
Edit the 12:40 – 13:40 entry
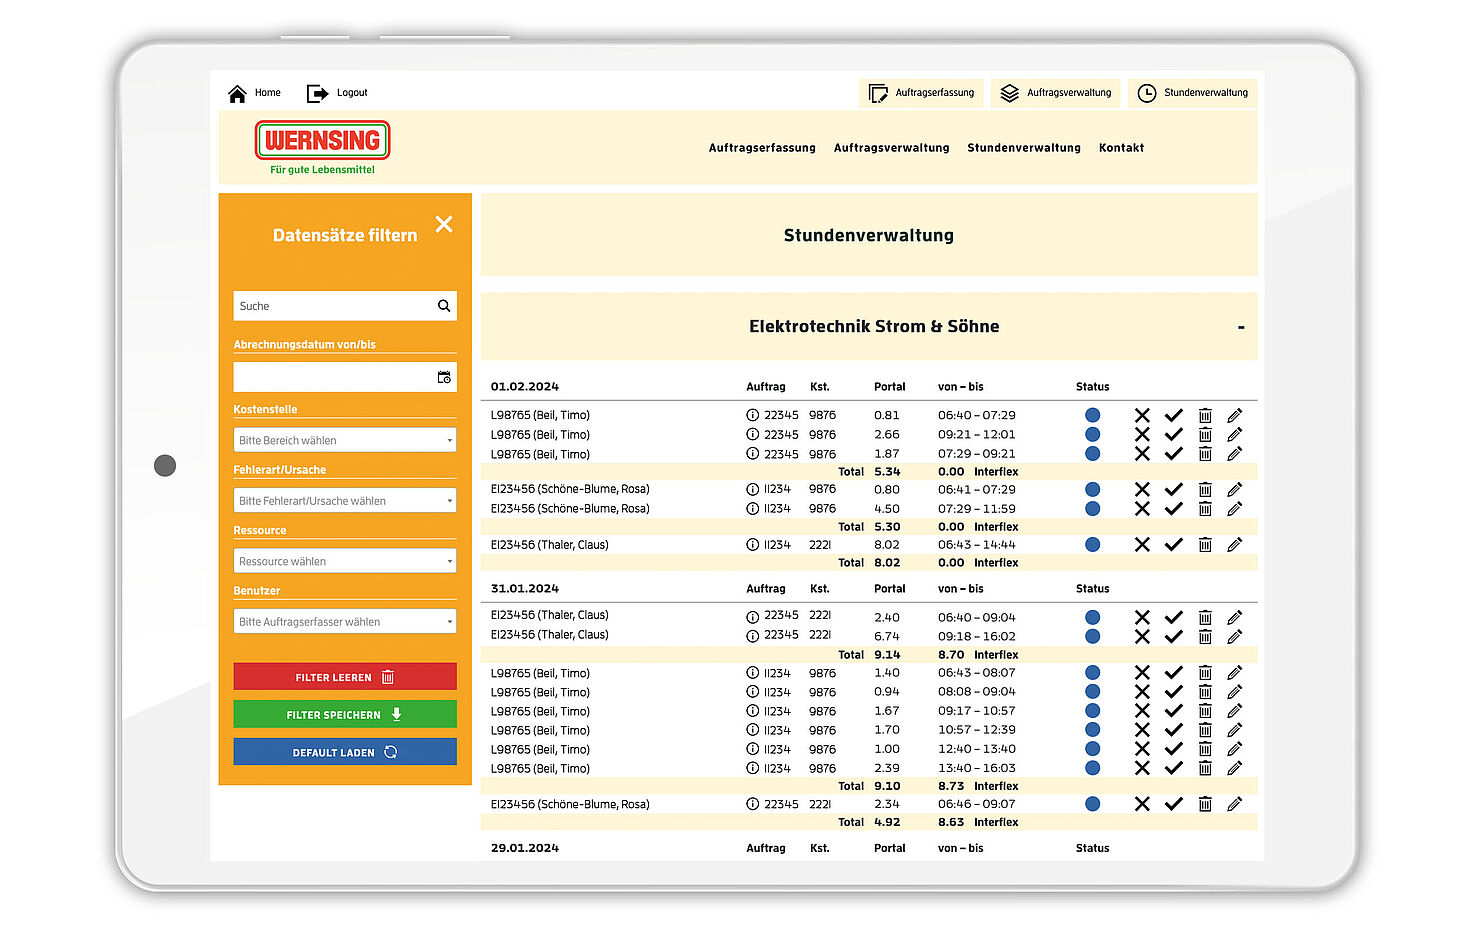click(x=1235, y=749)
